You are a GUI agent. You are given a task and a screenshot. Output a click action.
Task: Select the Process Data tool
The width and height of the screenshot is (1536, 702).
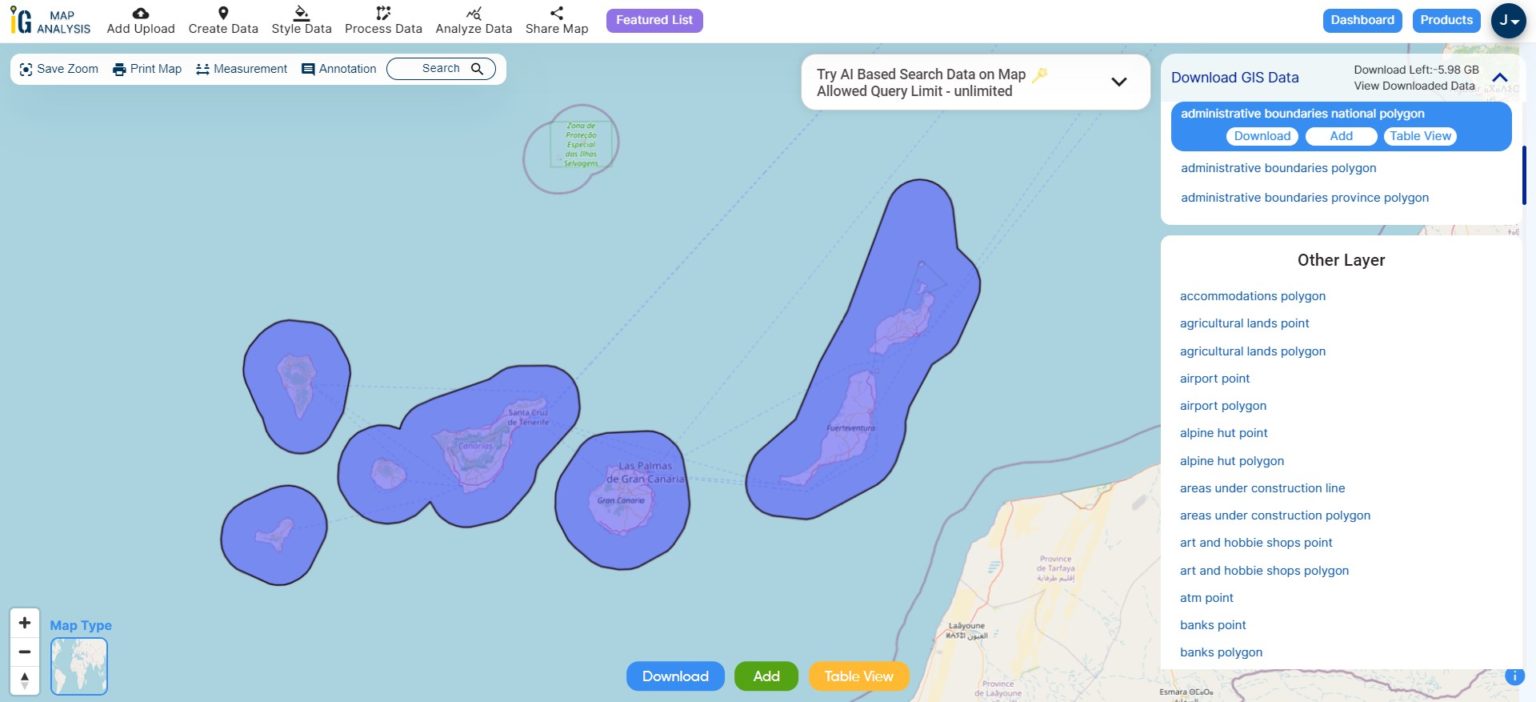tap(383, 20)
